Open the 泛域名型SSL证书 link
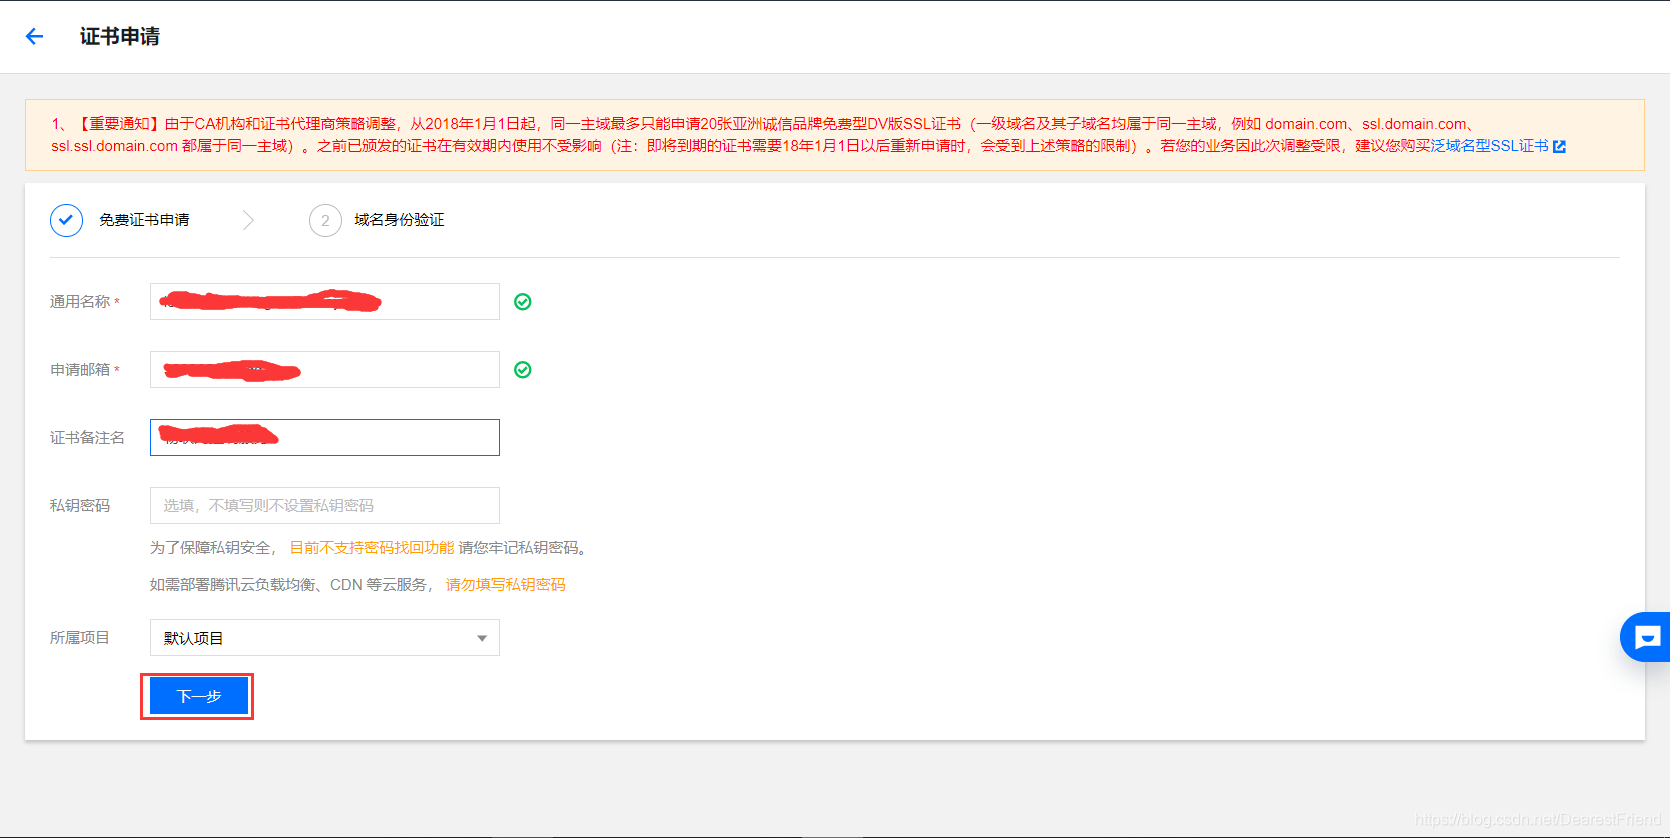 1489,146
